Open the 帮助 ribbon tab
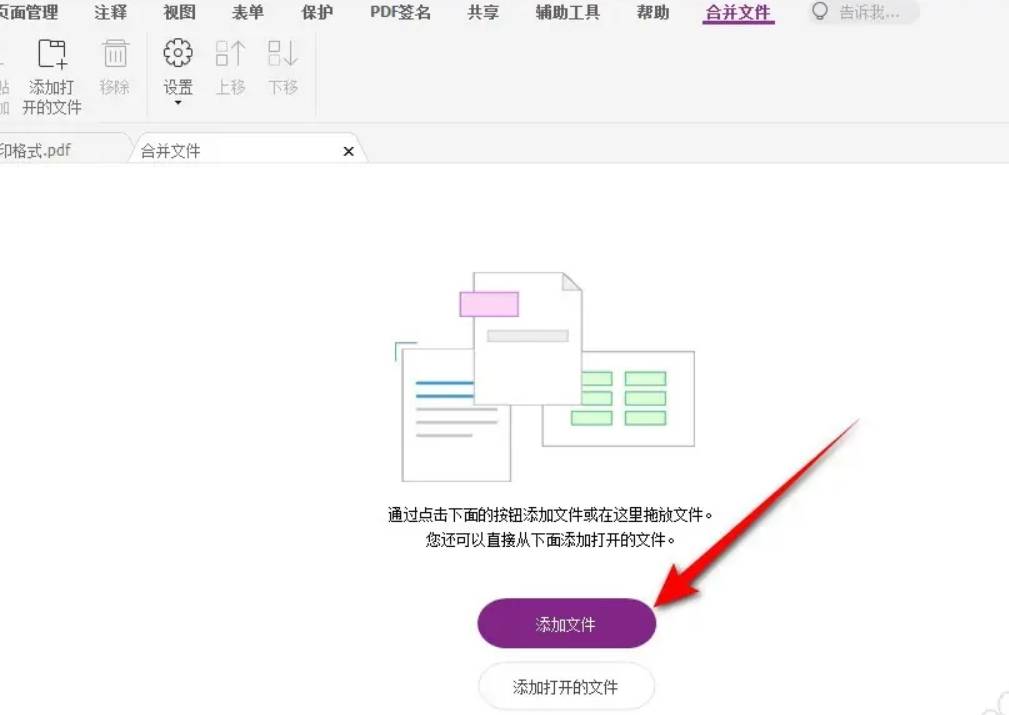1009x715 pixels. pyautogui.click(x=653, y=12)
